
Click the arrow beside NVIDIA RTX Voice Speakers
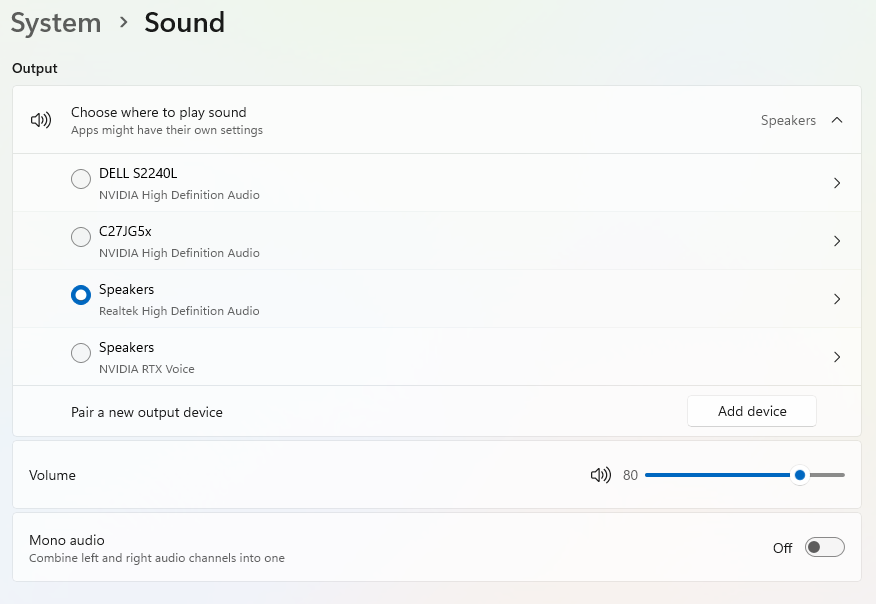click(837, 357)
